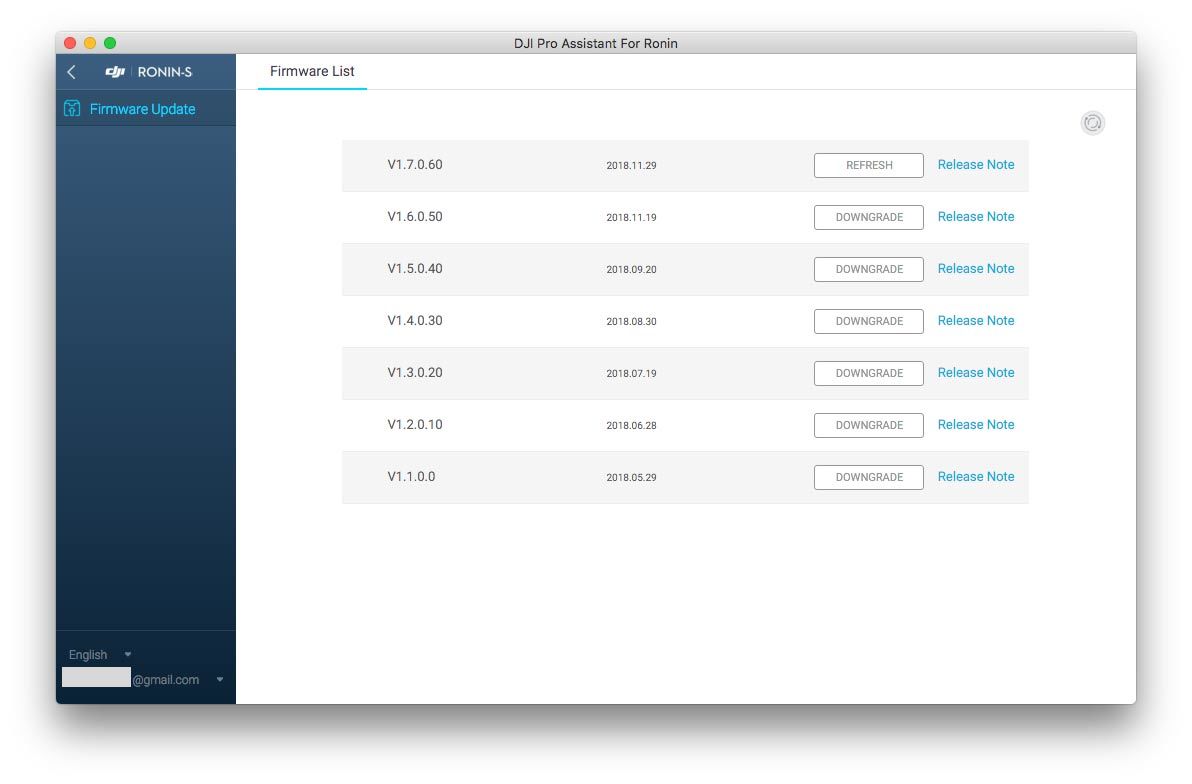1192x784 pixels.
Task: Click the DJI logo in the sidebar header
Action: click(x=115, y=71)
